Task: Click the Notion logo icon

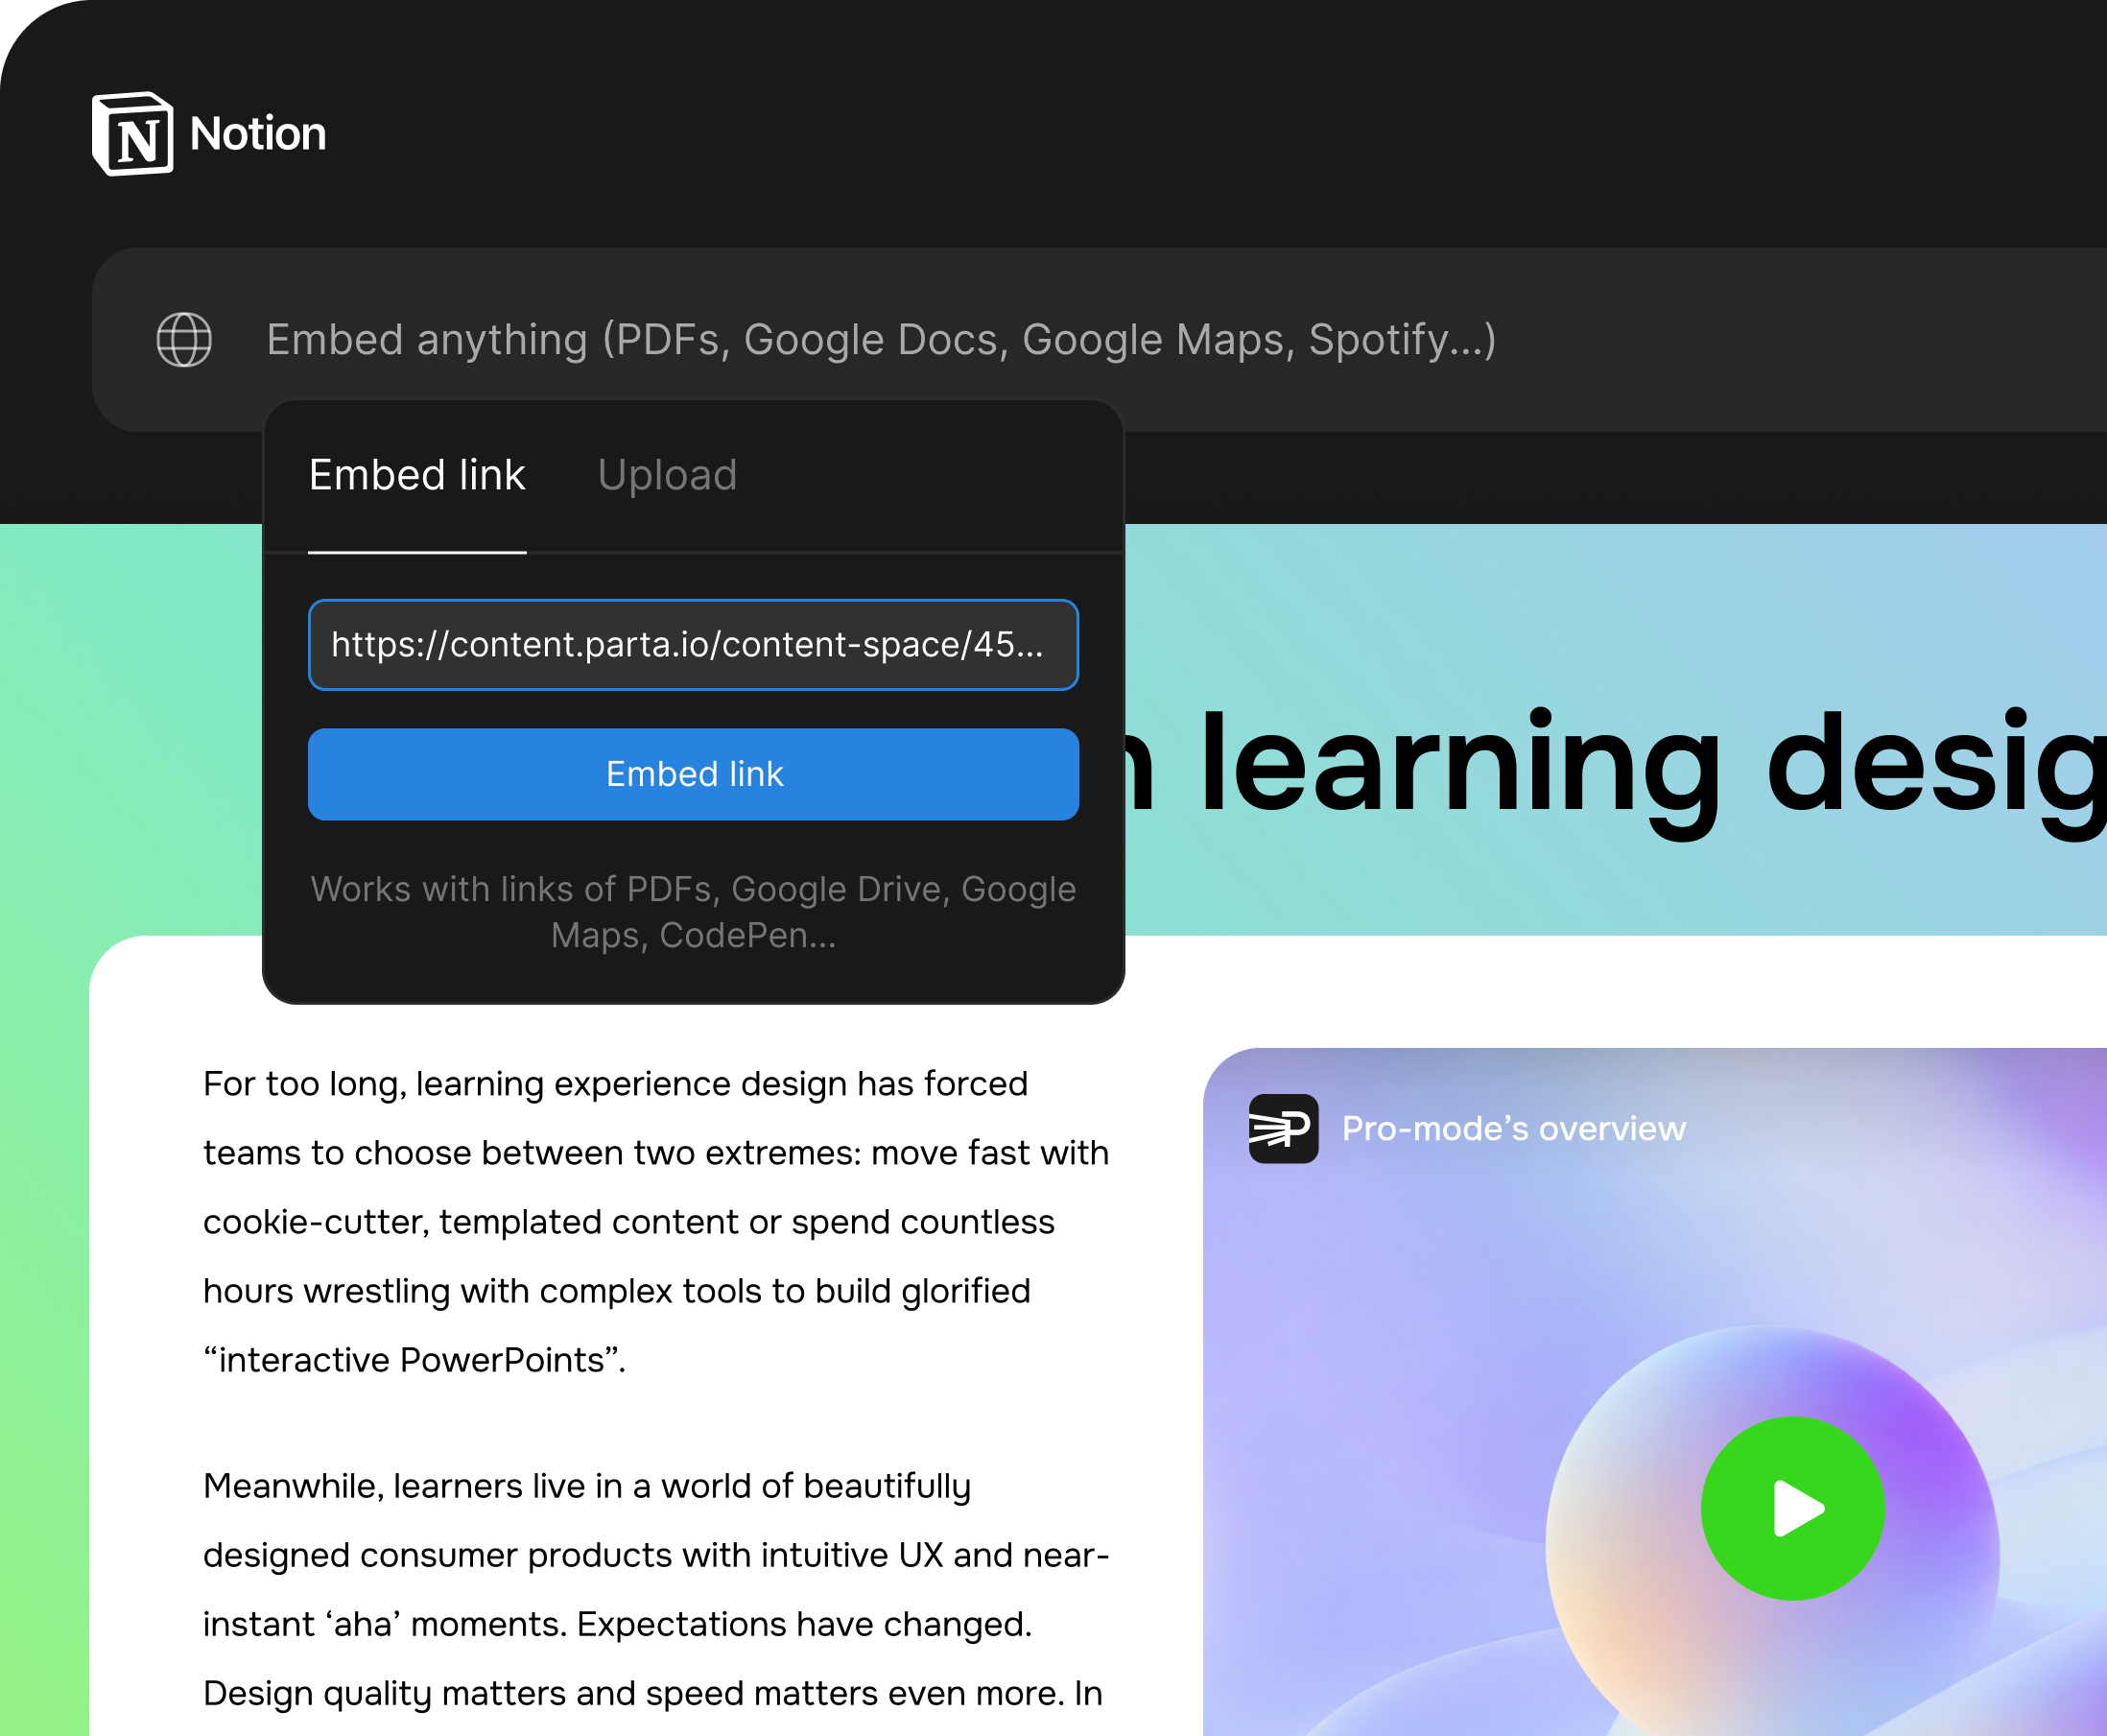Action: (133, 134)
